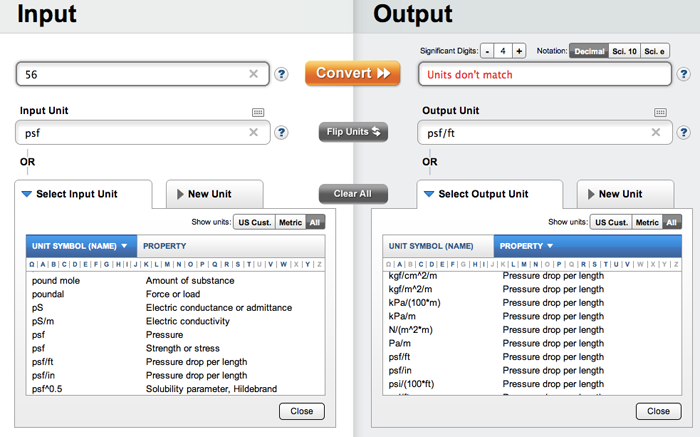
Task: Select psf/in from the input unit list
Action: click(x=45, y=374)
